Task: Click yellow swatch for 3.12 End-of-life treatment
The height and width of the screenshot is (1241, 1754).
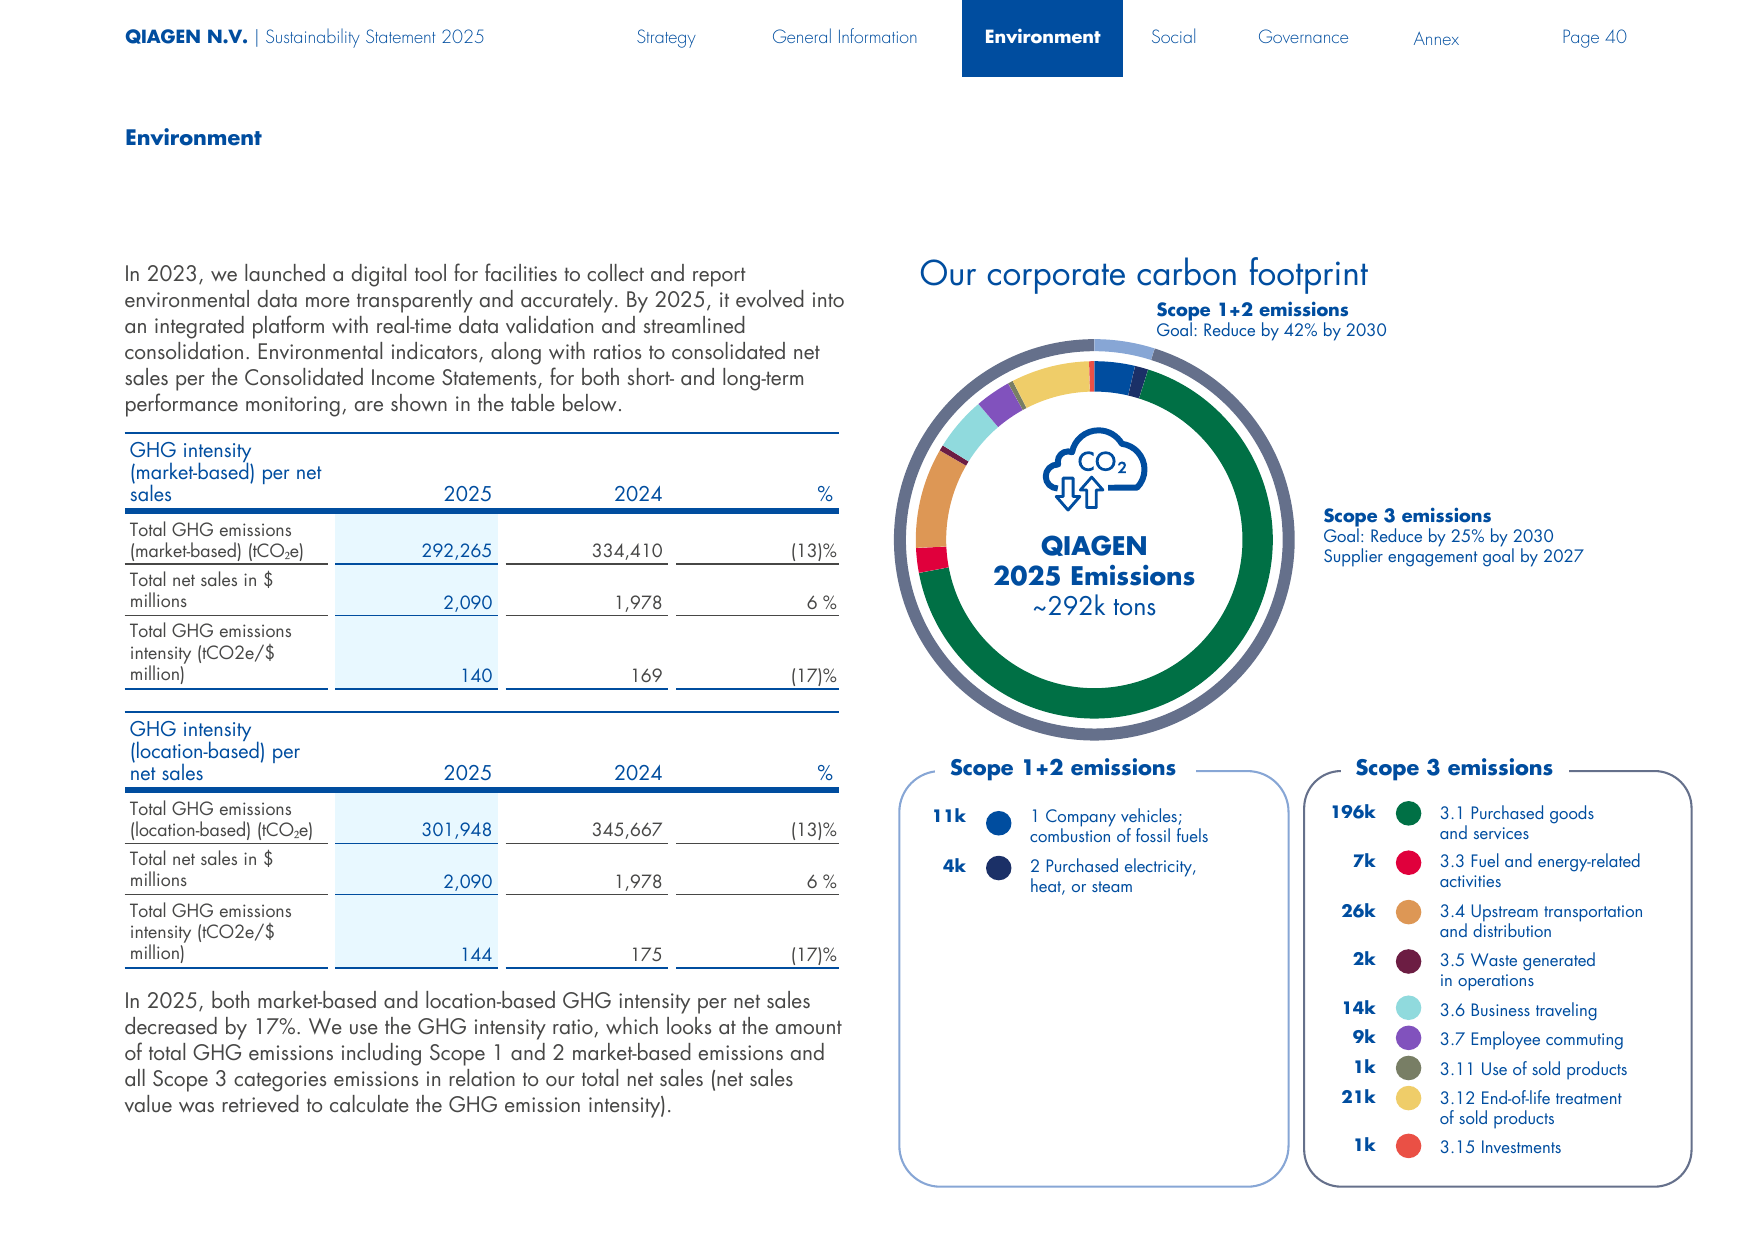Action: 1408,1098
